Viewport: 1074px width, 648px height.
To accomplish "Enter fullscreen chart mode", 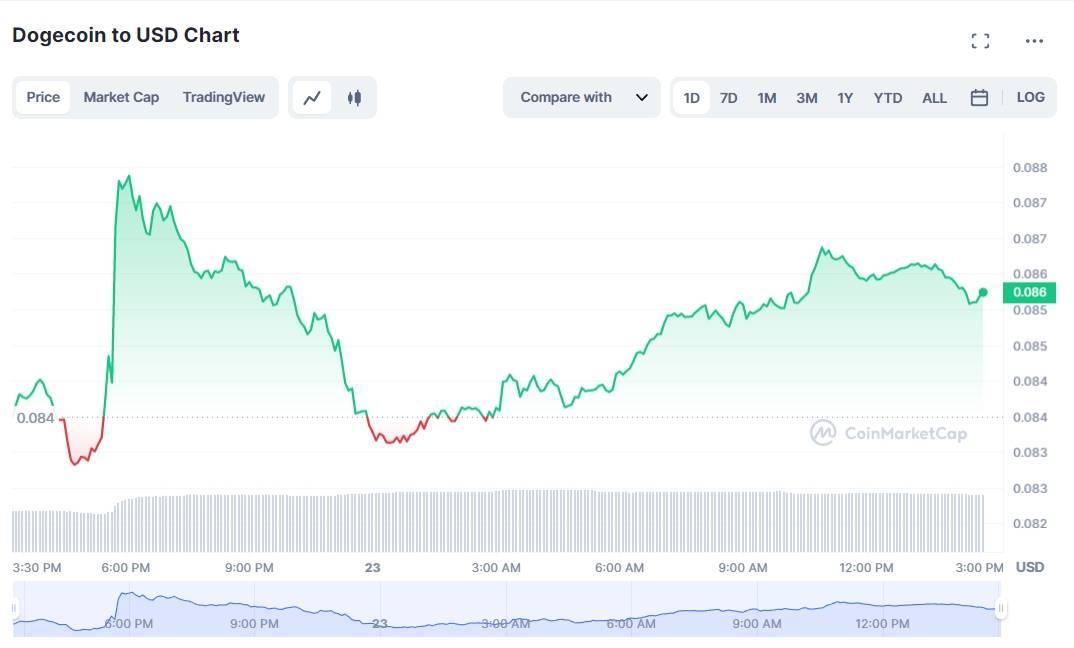I will point(980,41).
